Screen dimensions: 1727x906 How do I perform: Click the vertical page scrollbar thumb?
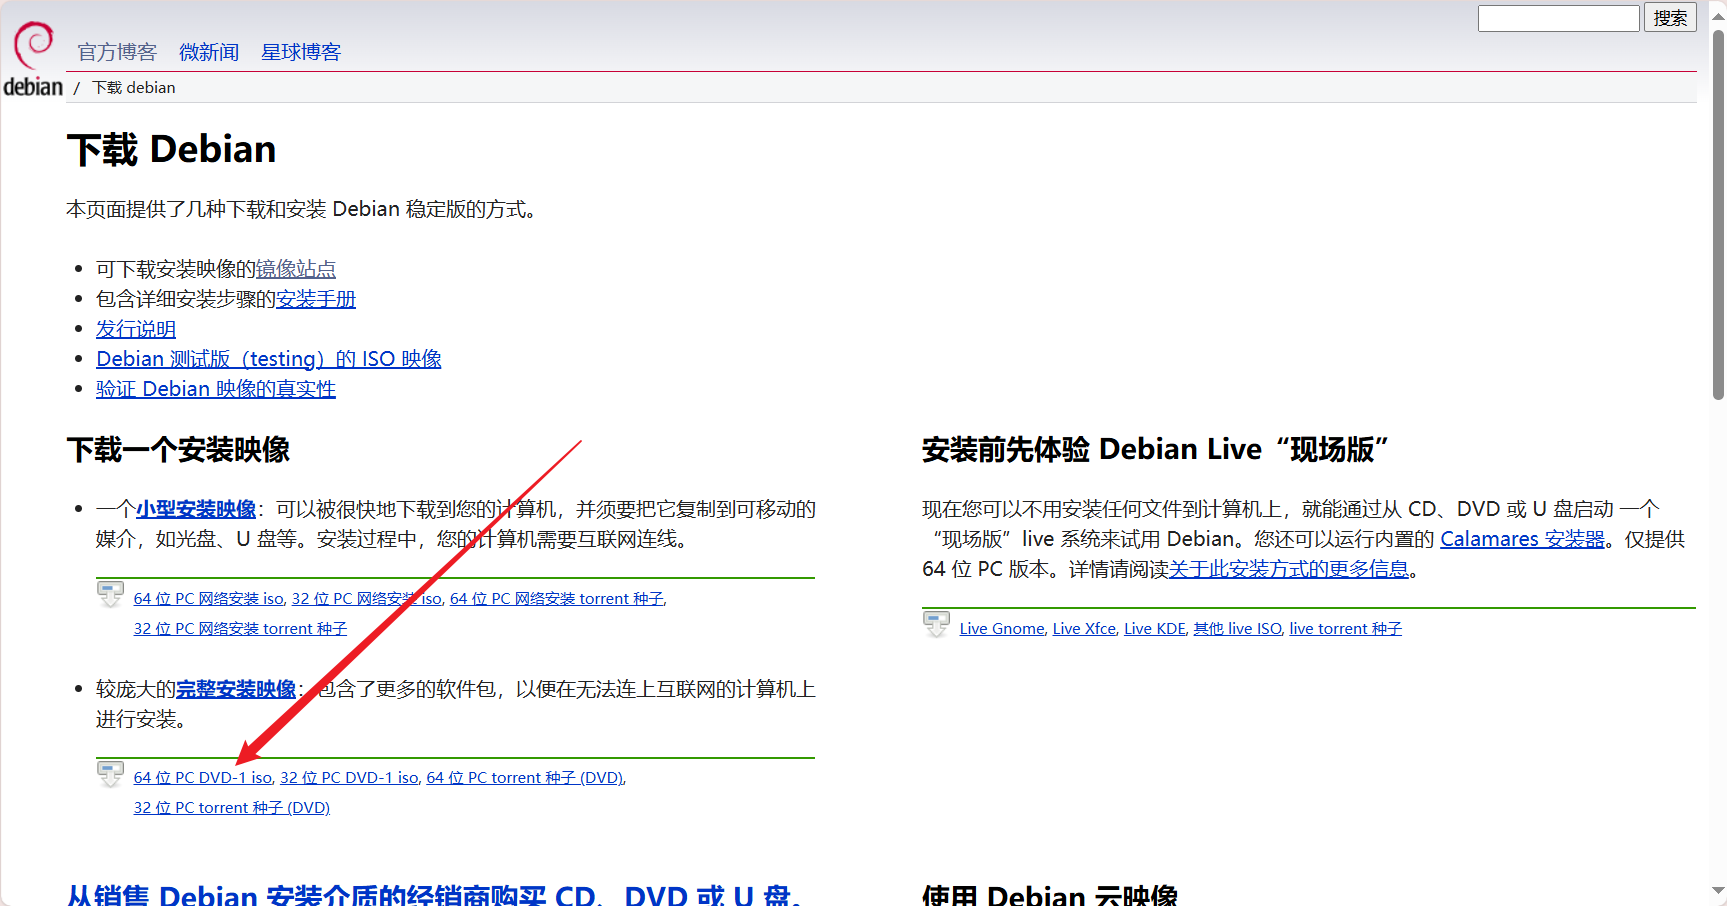(x=1718, y=215)
